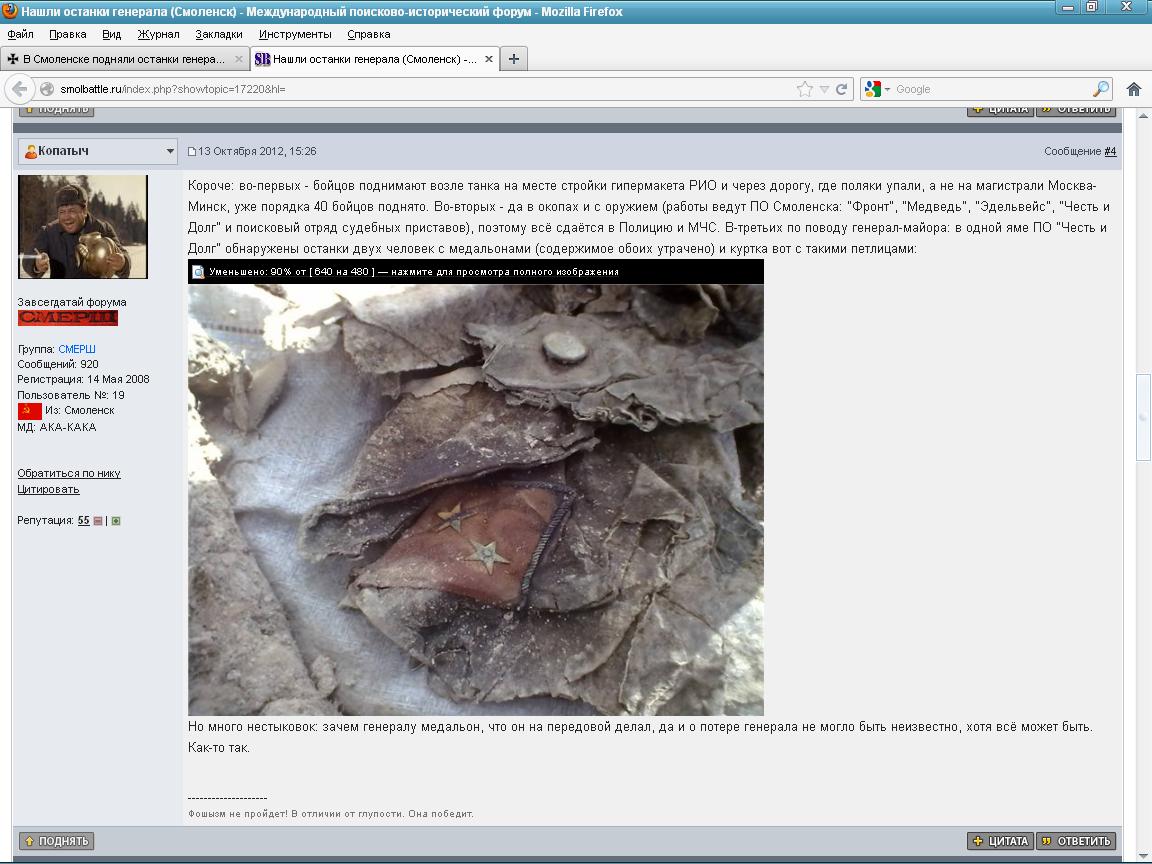Expand the Копатыч user dropdown

[x=170, y=152]
